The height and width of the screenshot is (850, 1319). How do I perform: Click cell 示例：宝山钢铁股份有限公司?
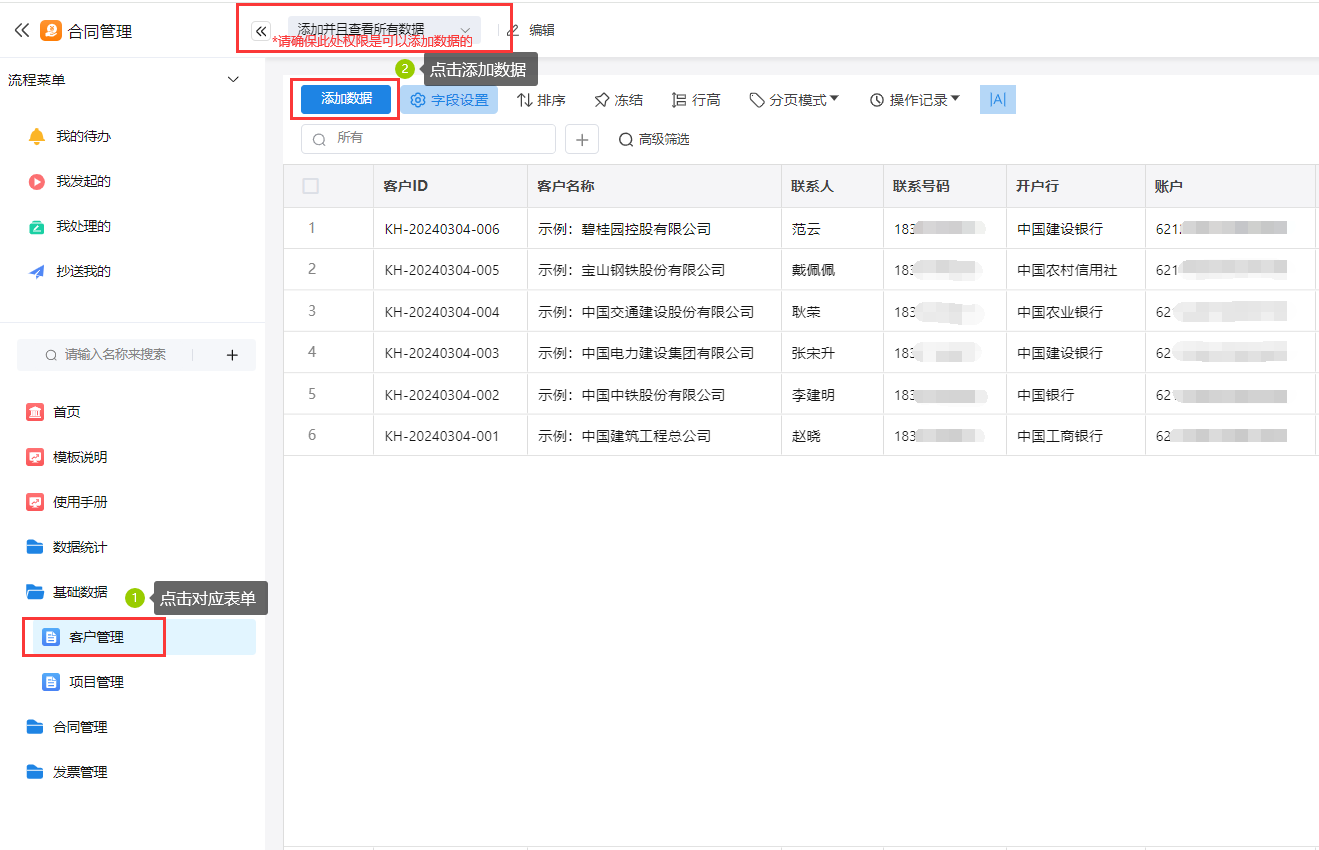click(x=654, y=270)
